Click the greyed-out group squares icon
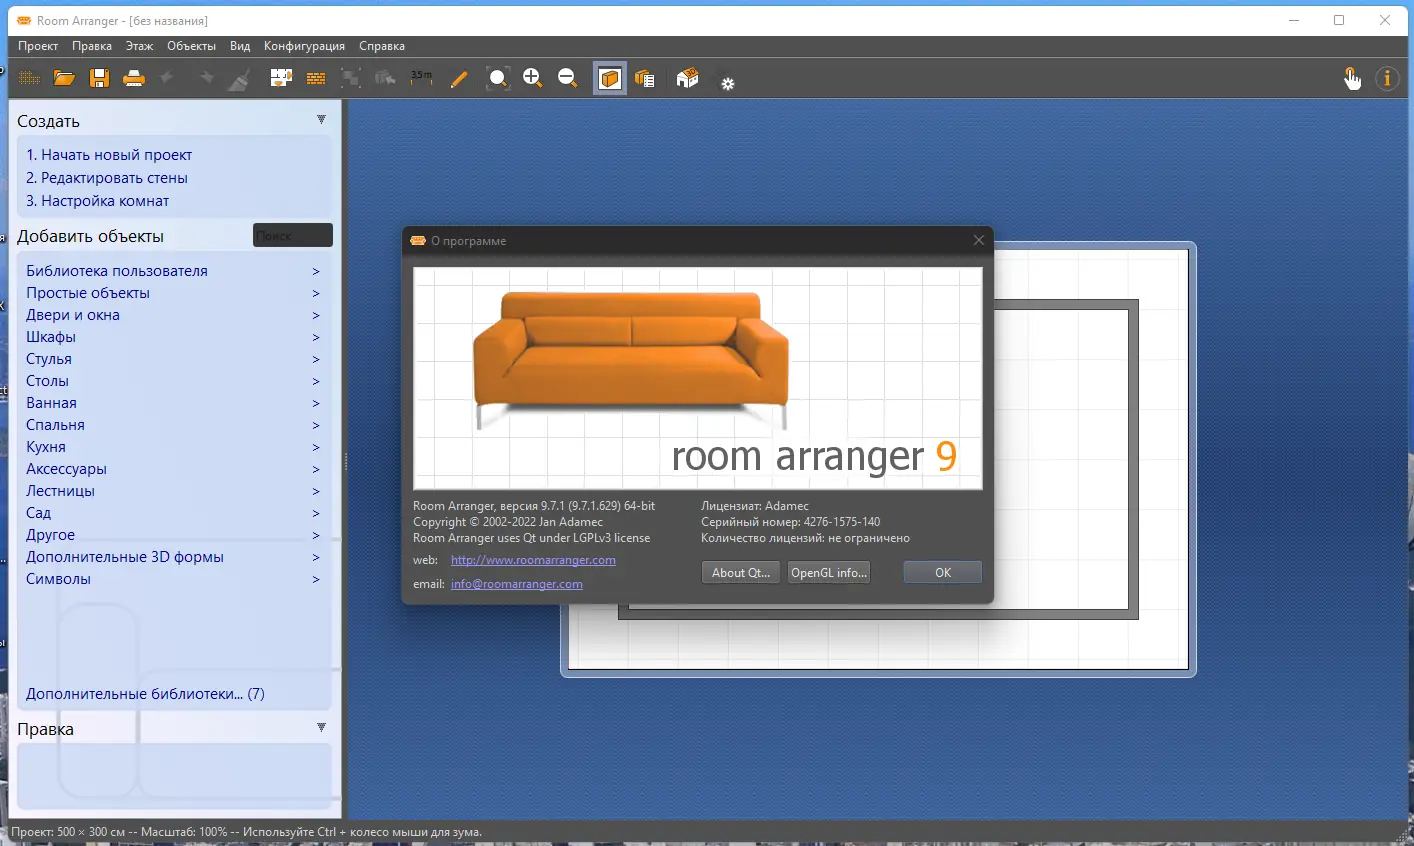This screenshot has height=846, width=1414. click(351, 78)
